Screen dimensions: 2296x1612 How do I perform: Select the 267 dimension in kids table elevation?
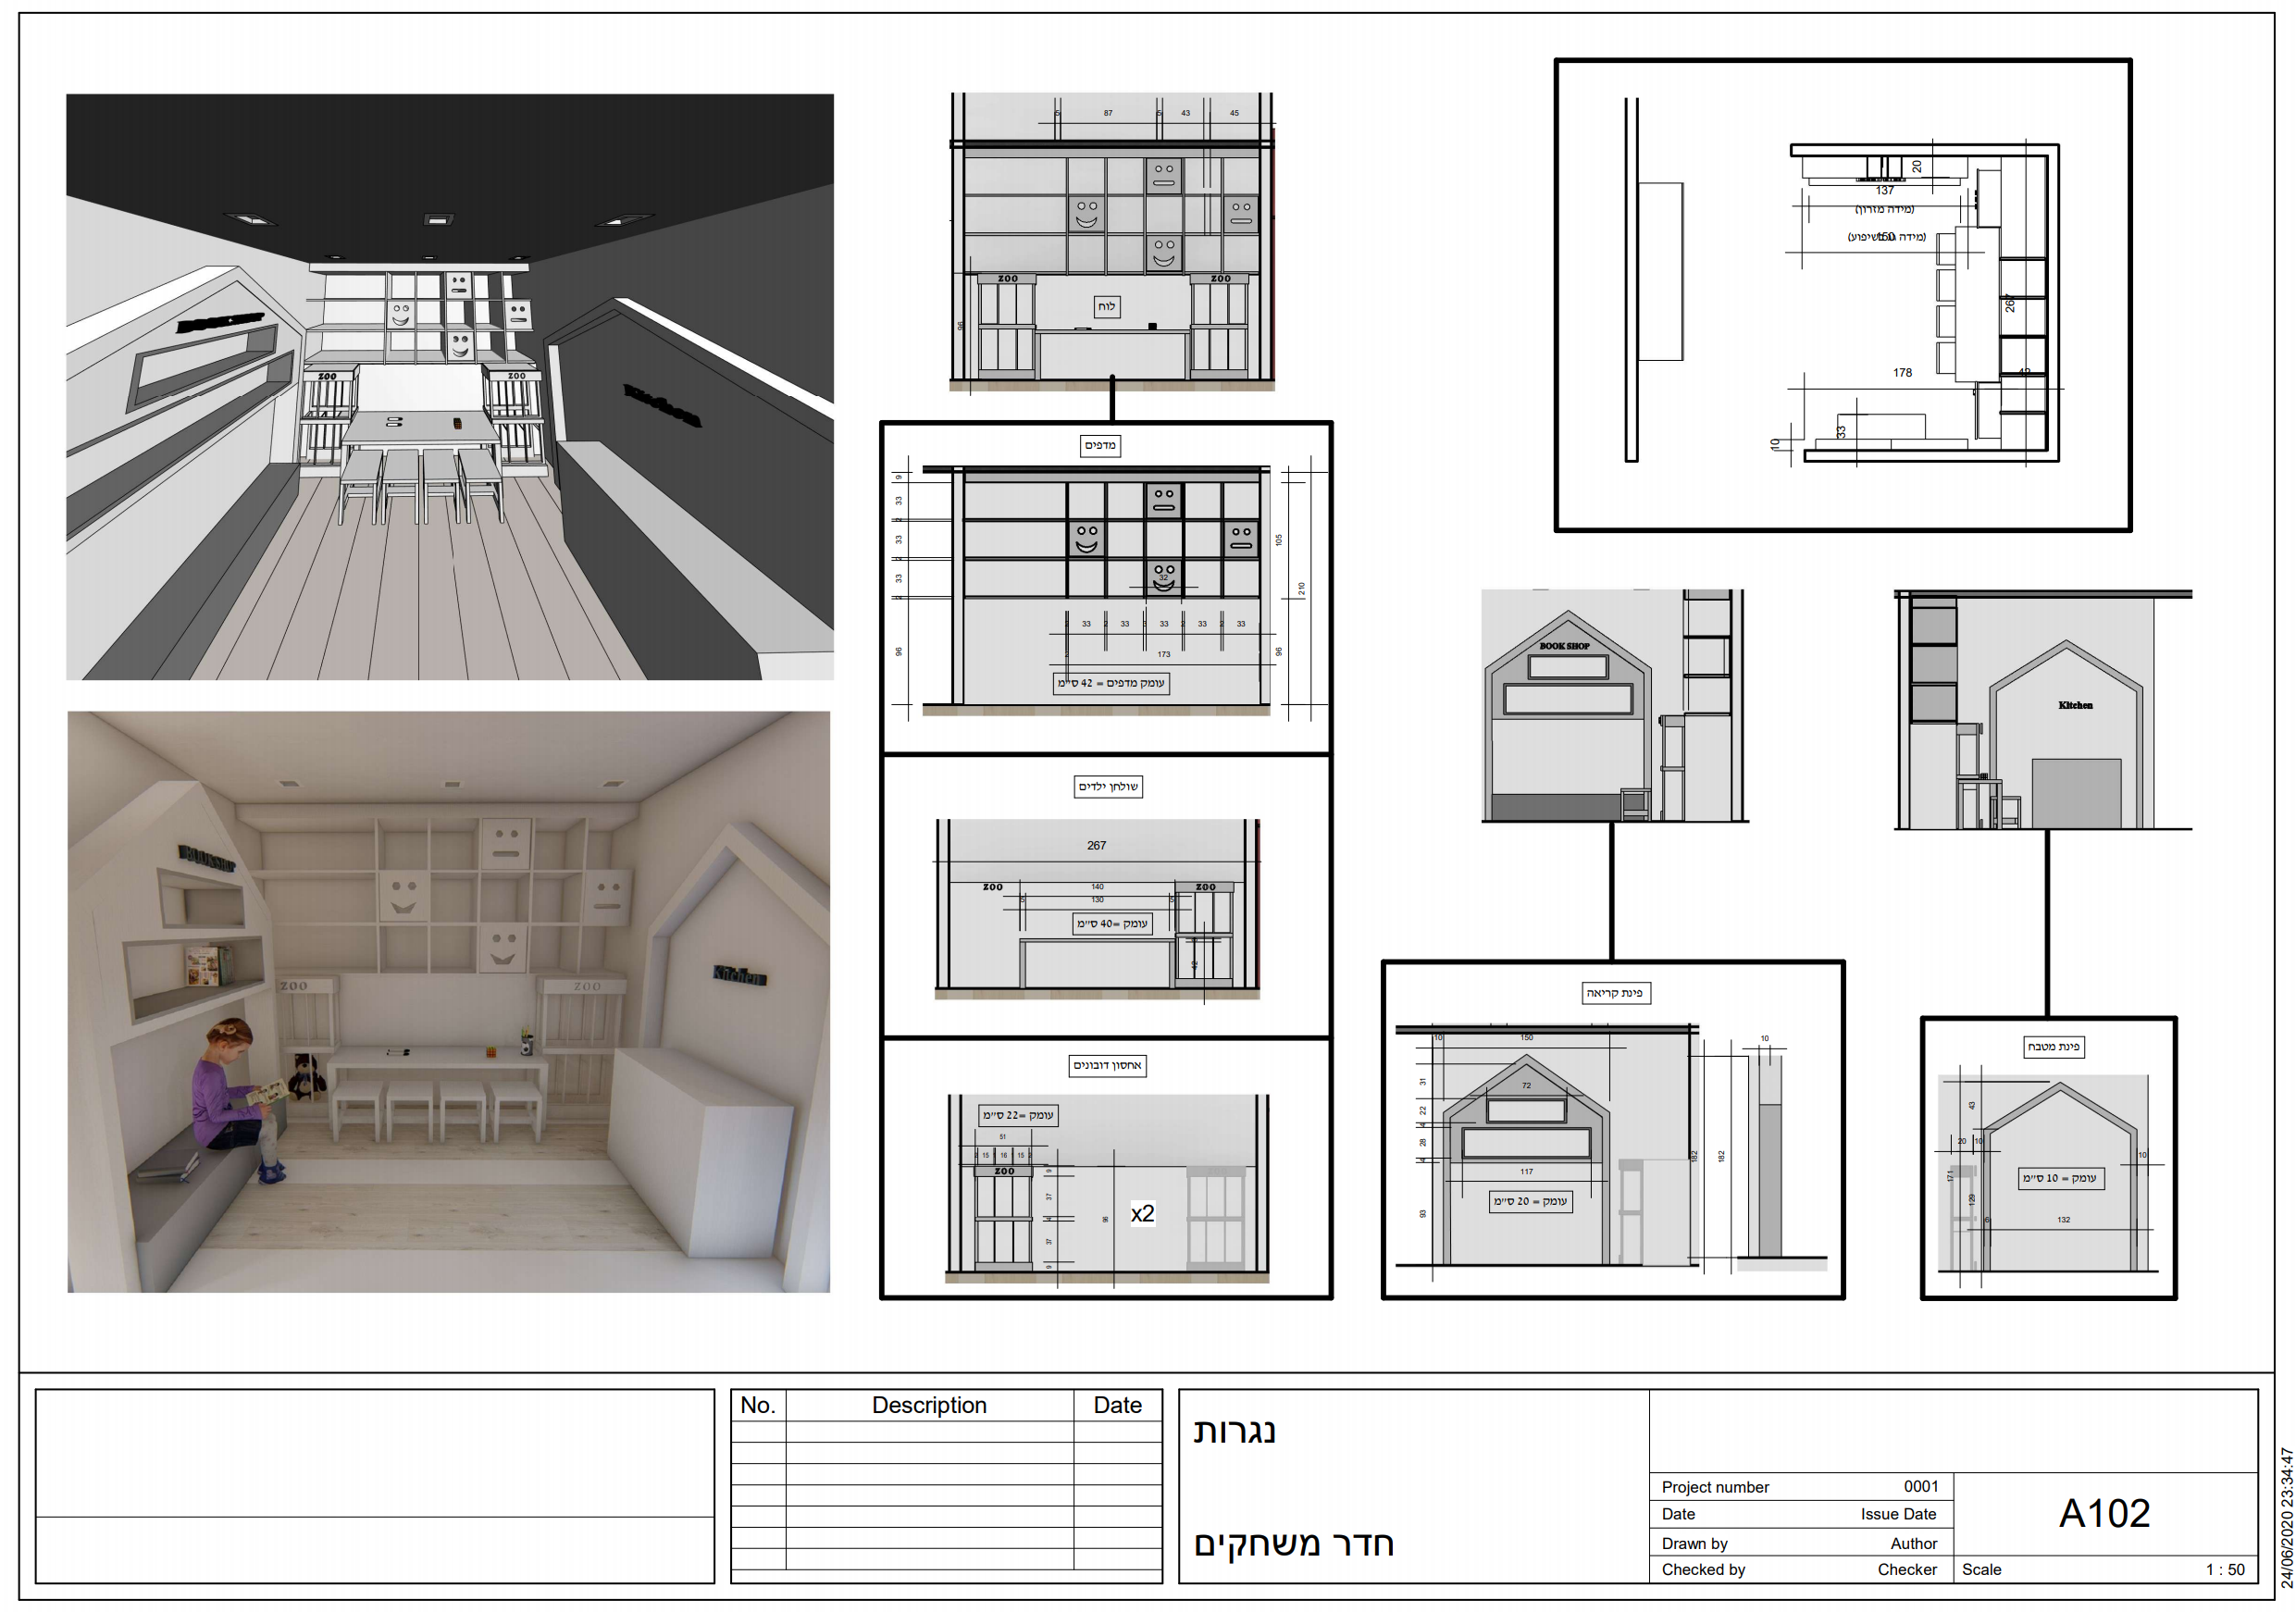pyautogui.click(x=1096, y=846)
